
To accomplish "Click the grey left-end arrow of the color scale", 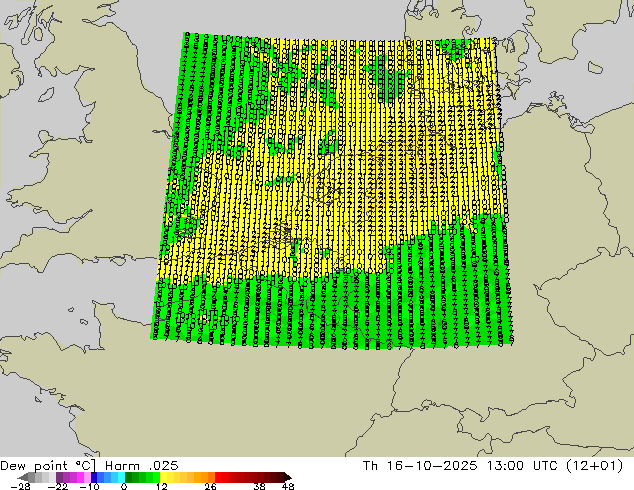I will pyautogui.click(x=22, y=477).
